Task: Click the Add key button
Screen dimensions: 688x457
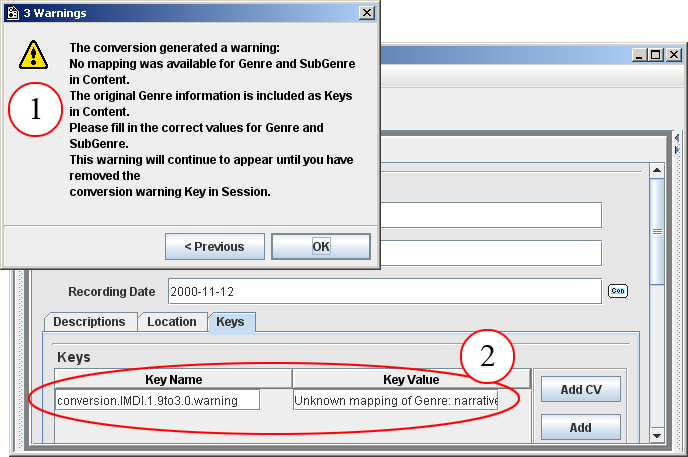Action: (580, 427)
